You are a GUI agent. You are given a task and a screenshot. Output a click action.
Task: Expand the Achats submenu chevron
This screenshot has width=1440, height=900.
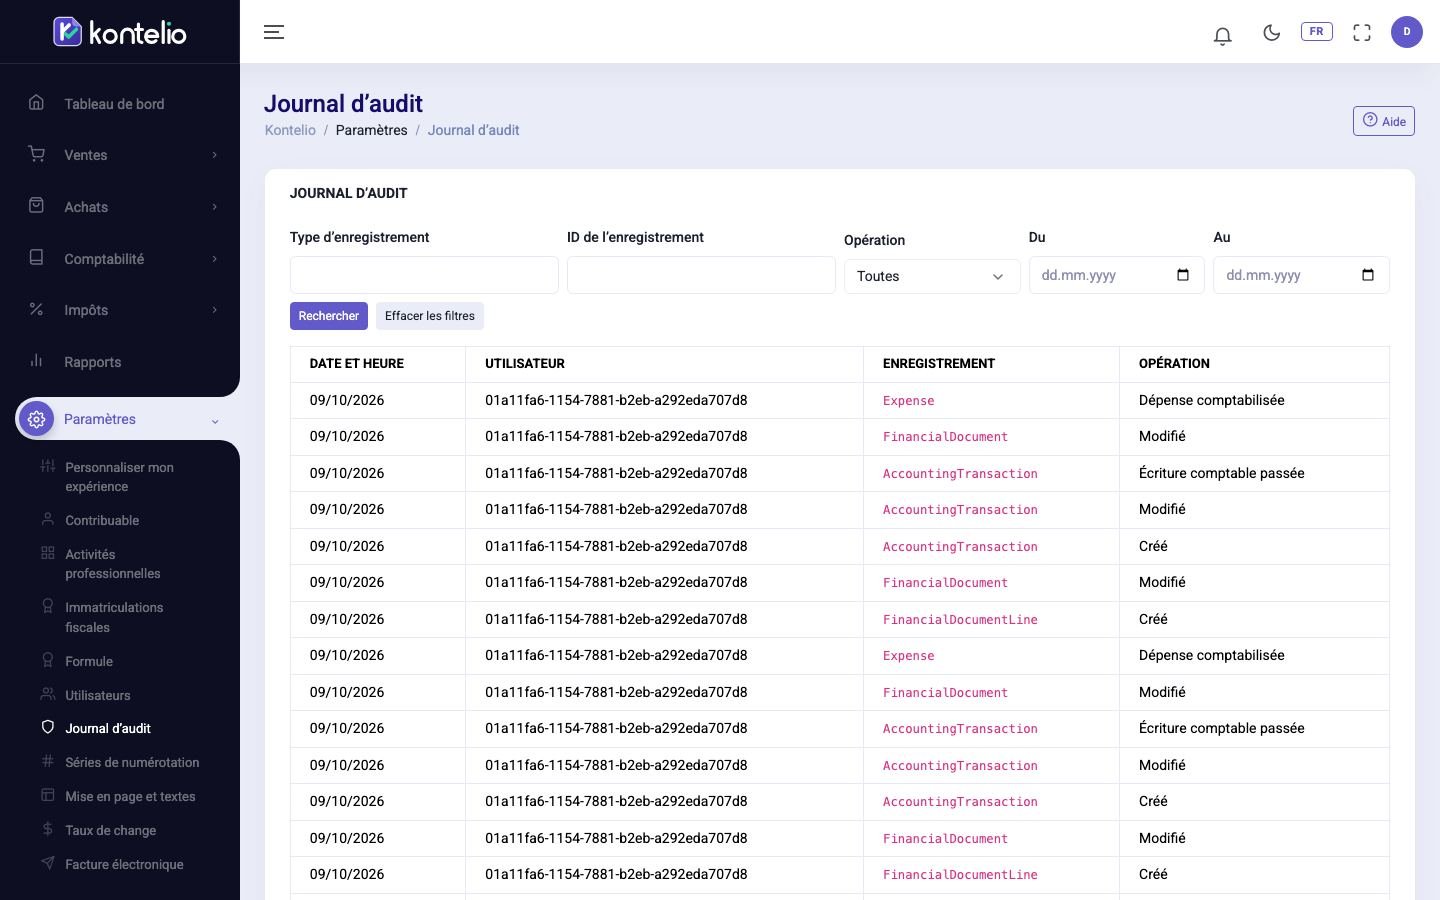[214, 207]
